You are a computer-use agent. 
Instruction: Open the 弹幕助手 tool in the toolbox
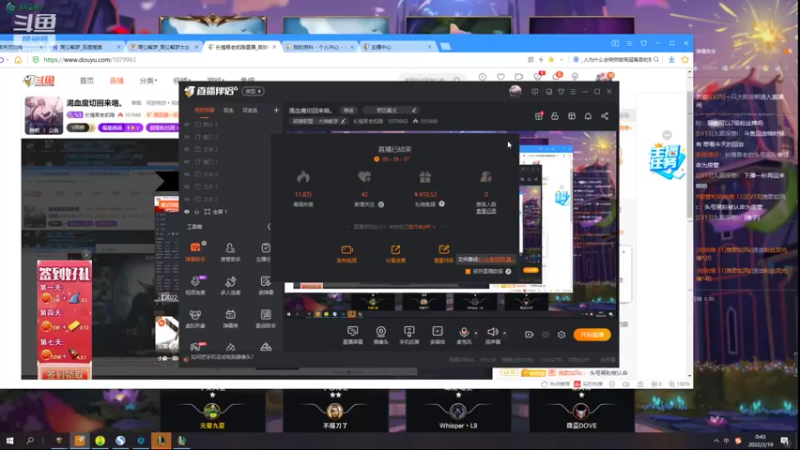(x=195, y=252)
